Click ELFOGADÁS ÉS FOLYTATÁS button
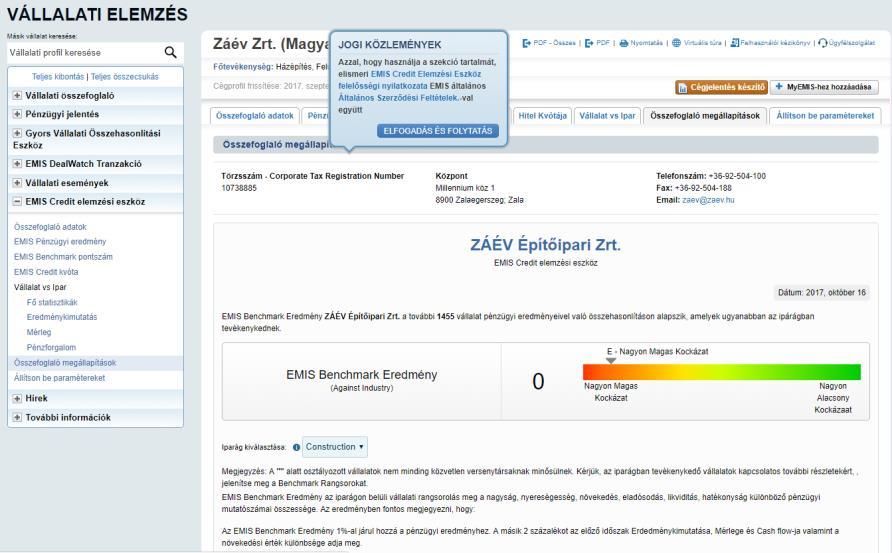 tap(437, 131)
